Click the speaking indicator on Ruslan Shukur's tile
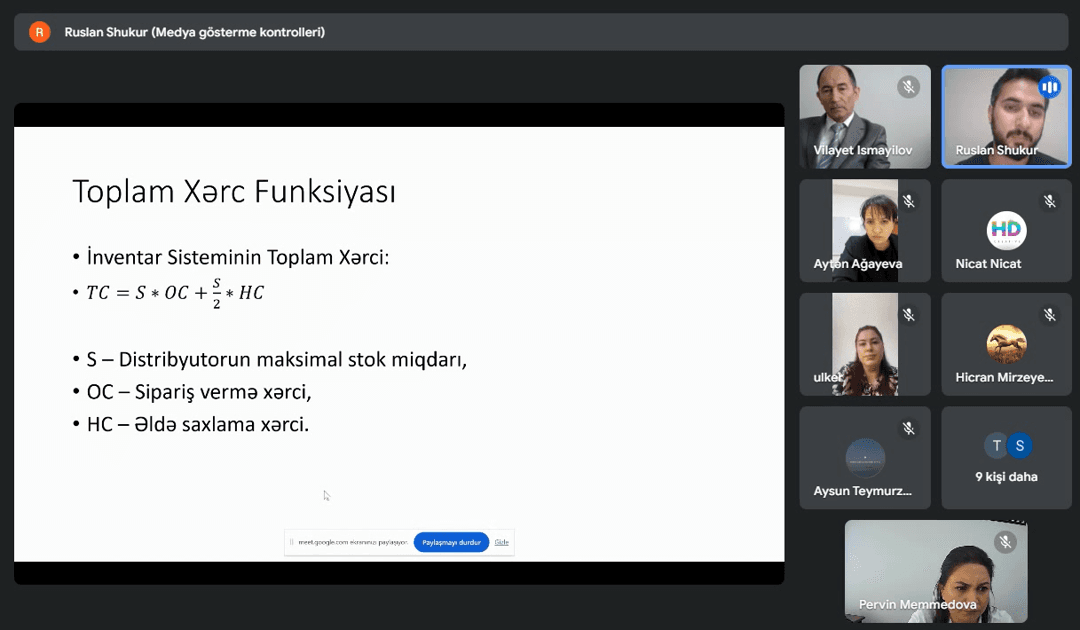This screenshot has width=1080, height=630. (x=1049, y=87)
